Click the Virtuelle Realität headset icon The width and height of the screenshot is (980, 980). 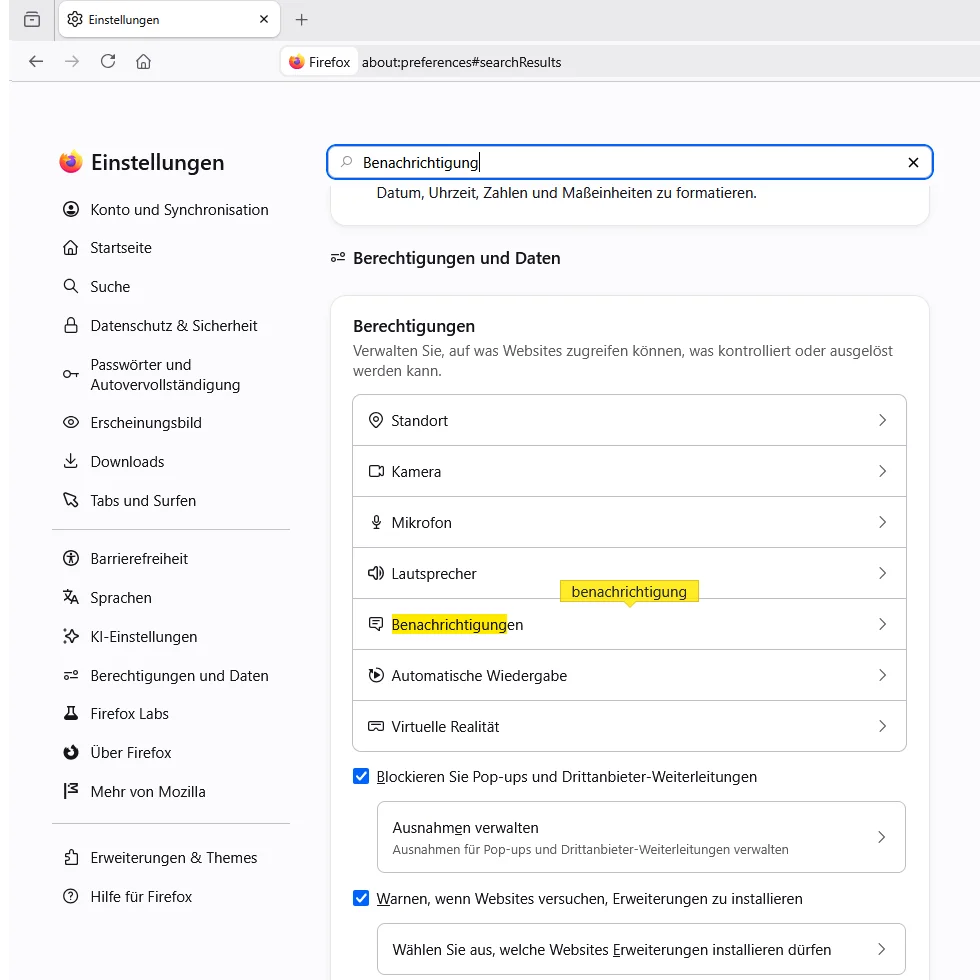pyautogui.click(x=376, y=726)
